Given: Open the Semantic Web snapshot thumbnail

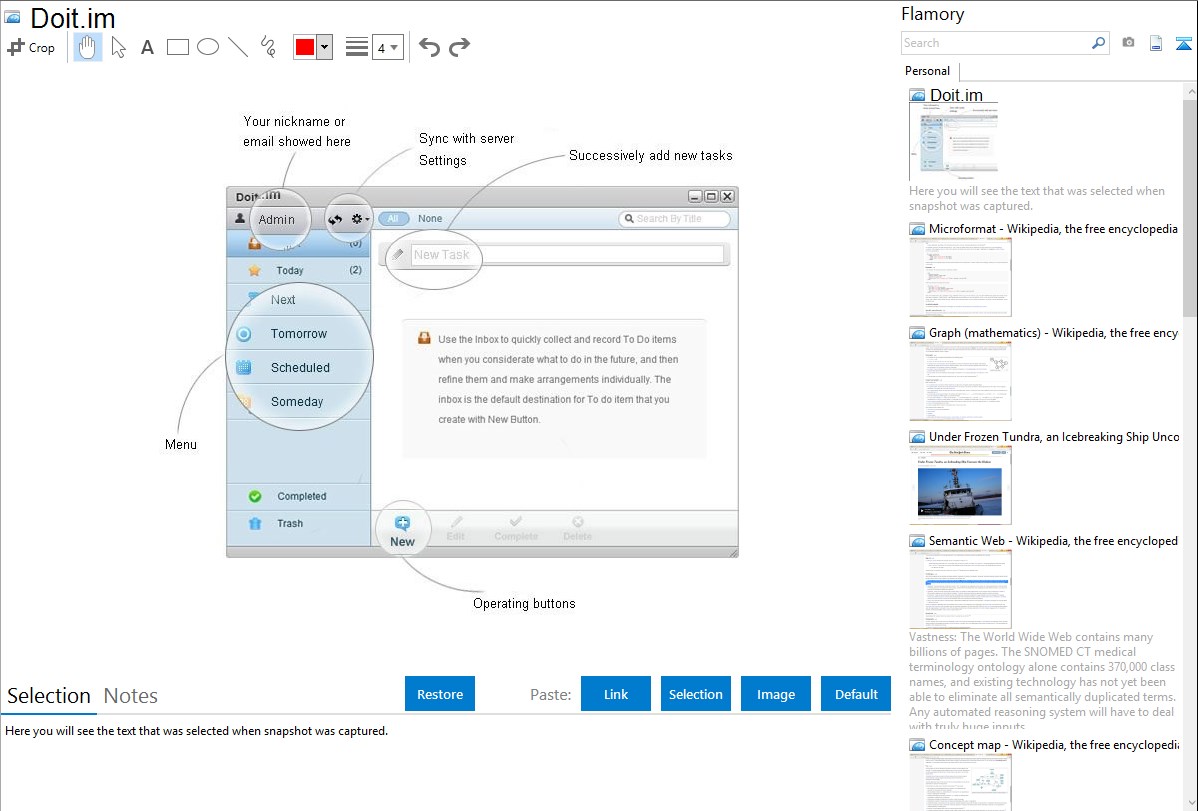Looking at the screenshot, I should 960,589.
